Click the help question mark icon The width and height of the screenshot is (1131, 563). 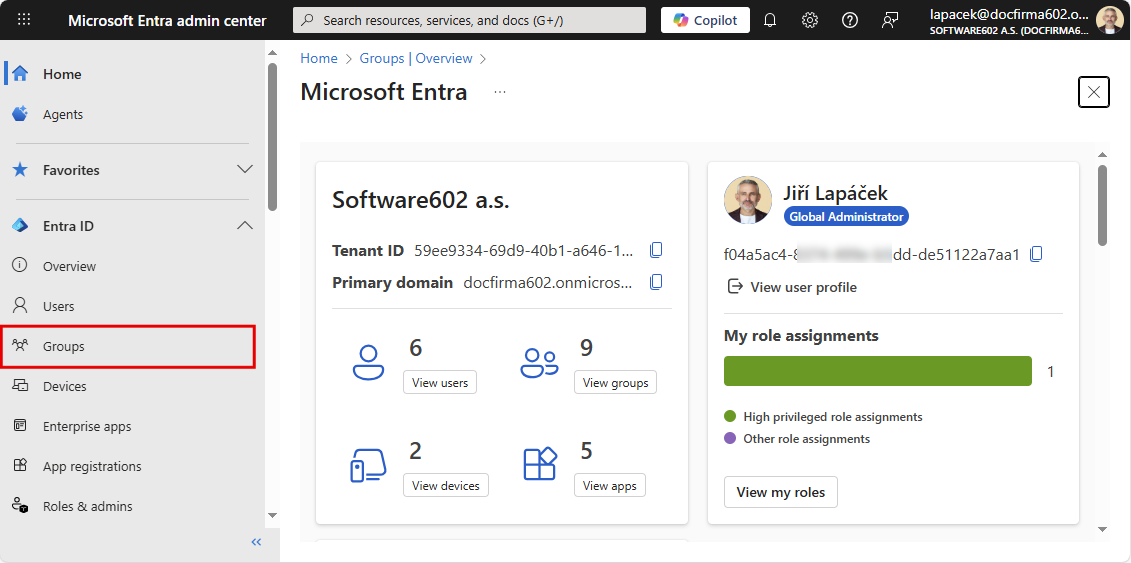click(x=850, y=20)
